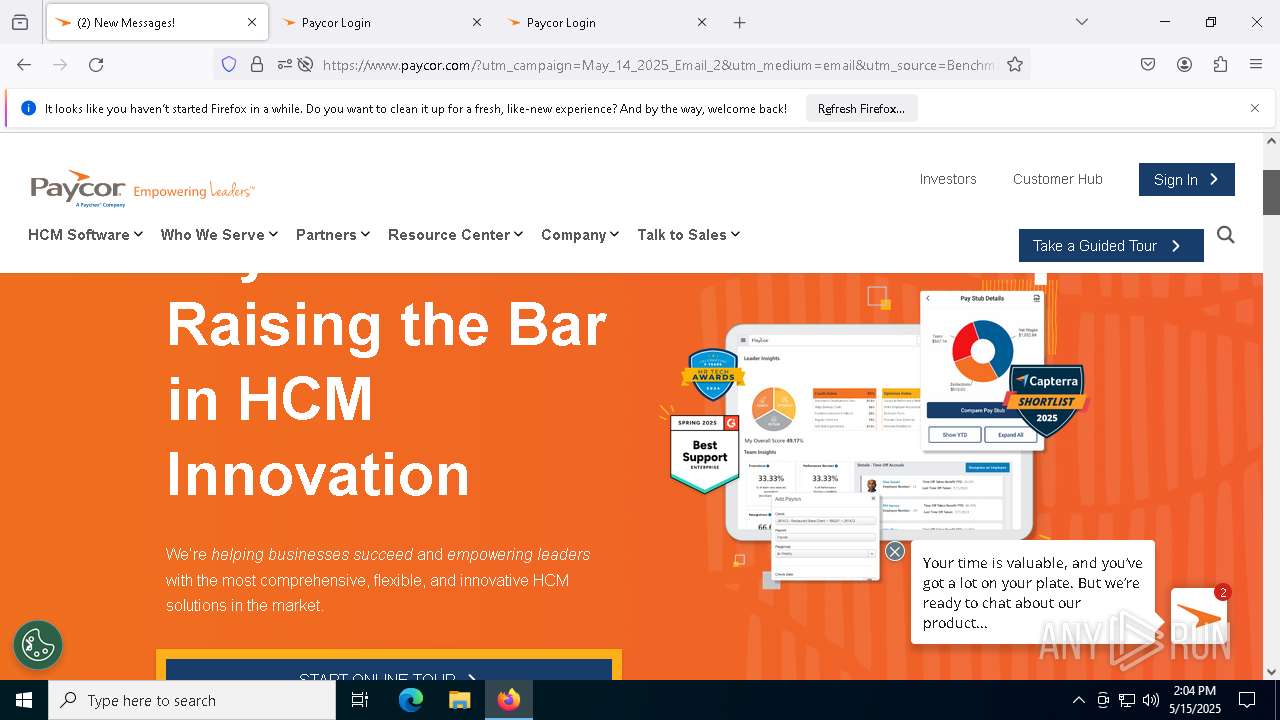Open File Explorer from taskbar
Screen dimensions: 1280x720
[x=459, y=700]
